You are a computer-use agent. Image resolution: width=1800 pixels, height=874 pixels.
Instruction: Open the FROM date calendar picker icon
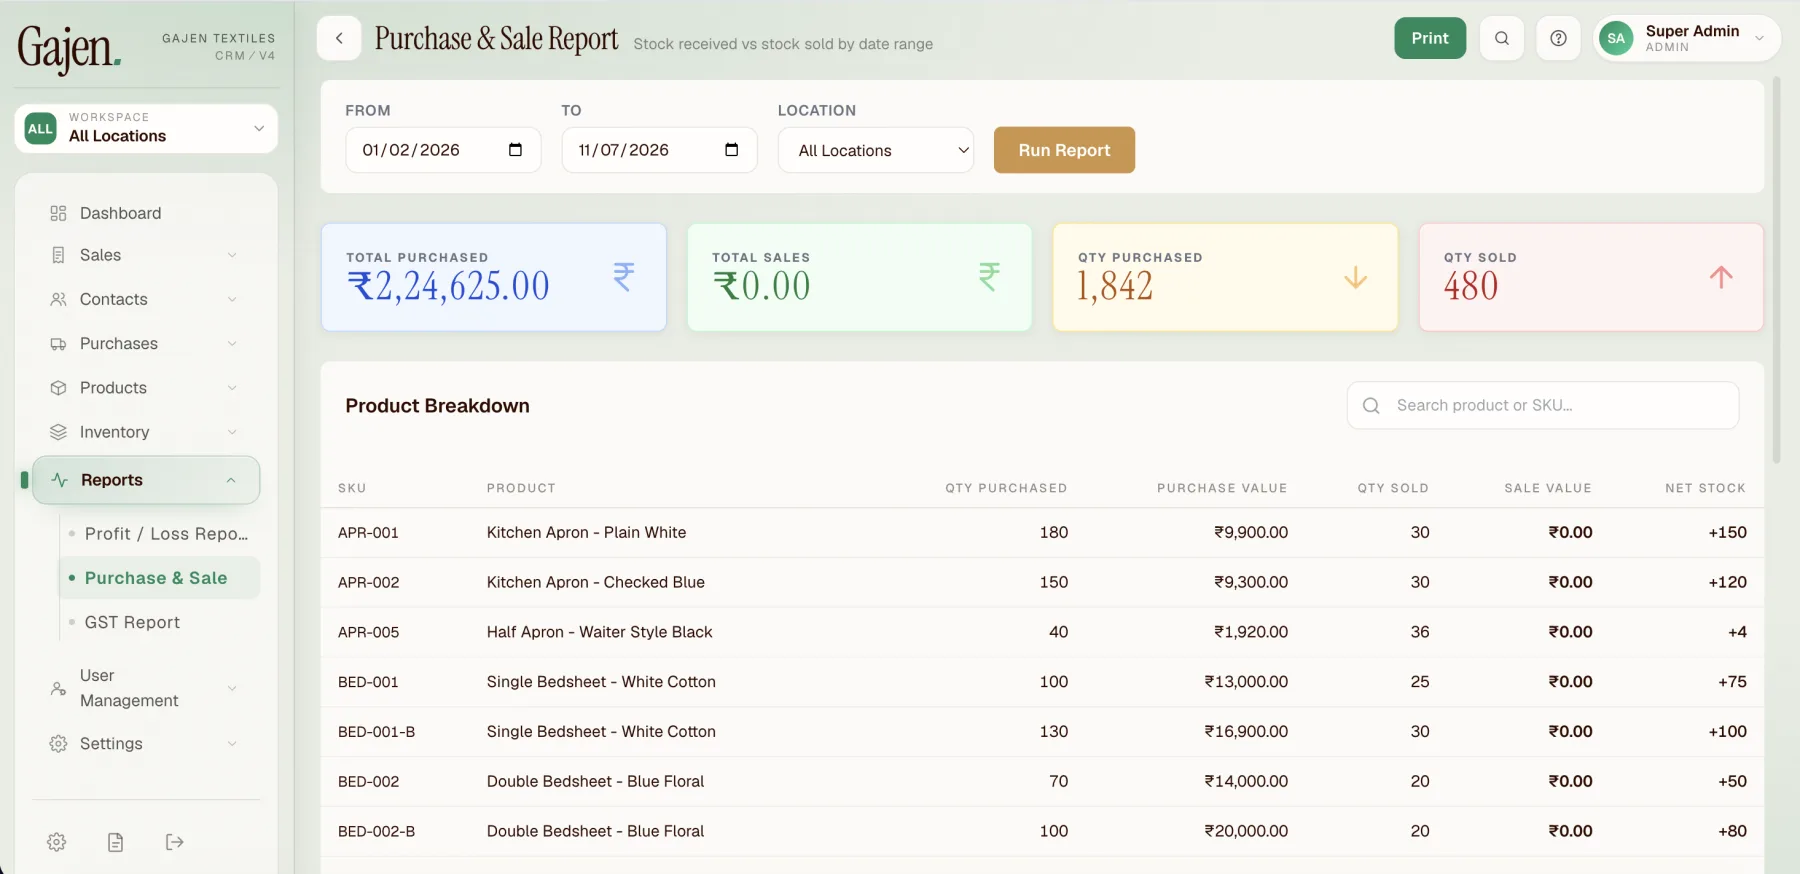click(515, 150)
